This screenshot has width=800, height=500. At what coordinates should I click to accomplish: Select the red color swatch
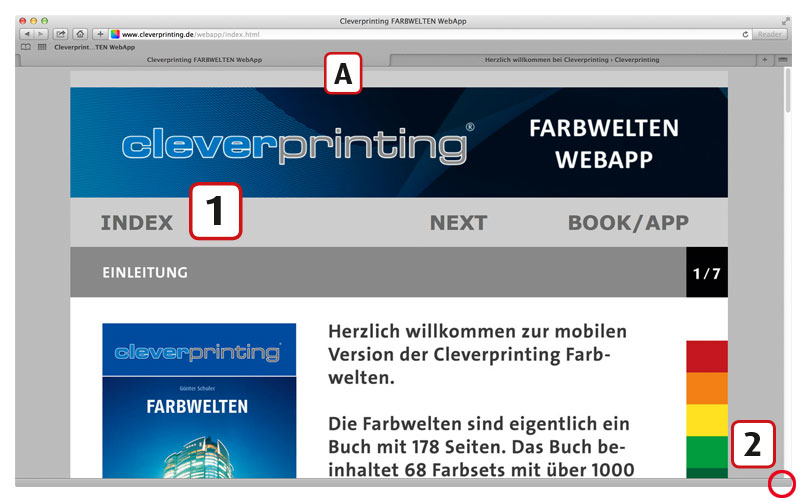[707, 357]
